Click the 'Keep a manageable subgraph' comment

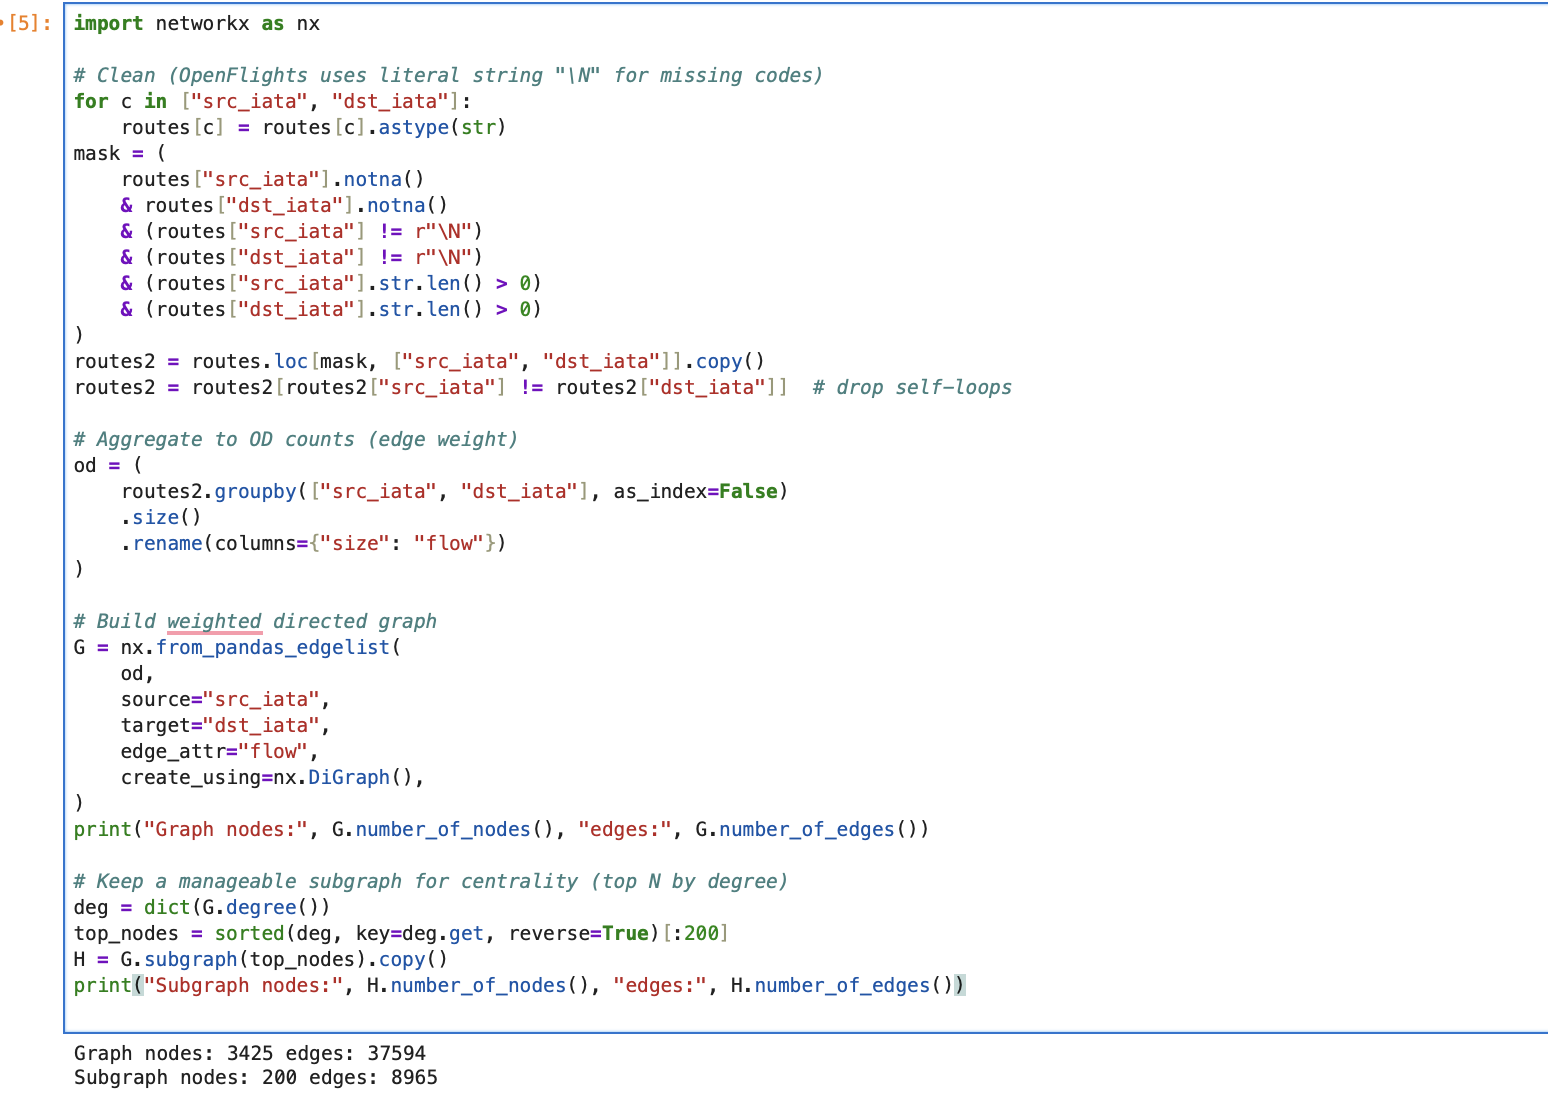[x=430, y=881]
